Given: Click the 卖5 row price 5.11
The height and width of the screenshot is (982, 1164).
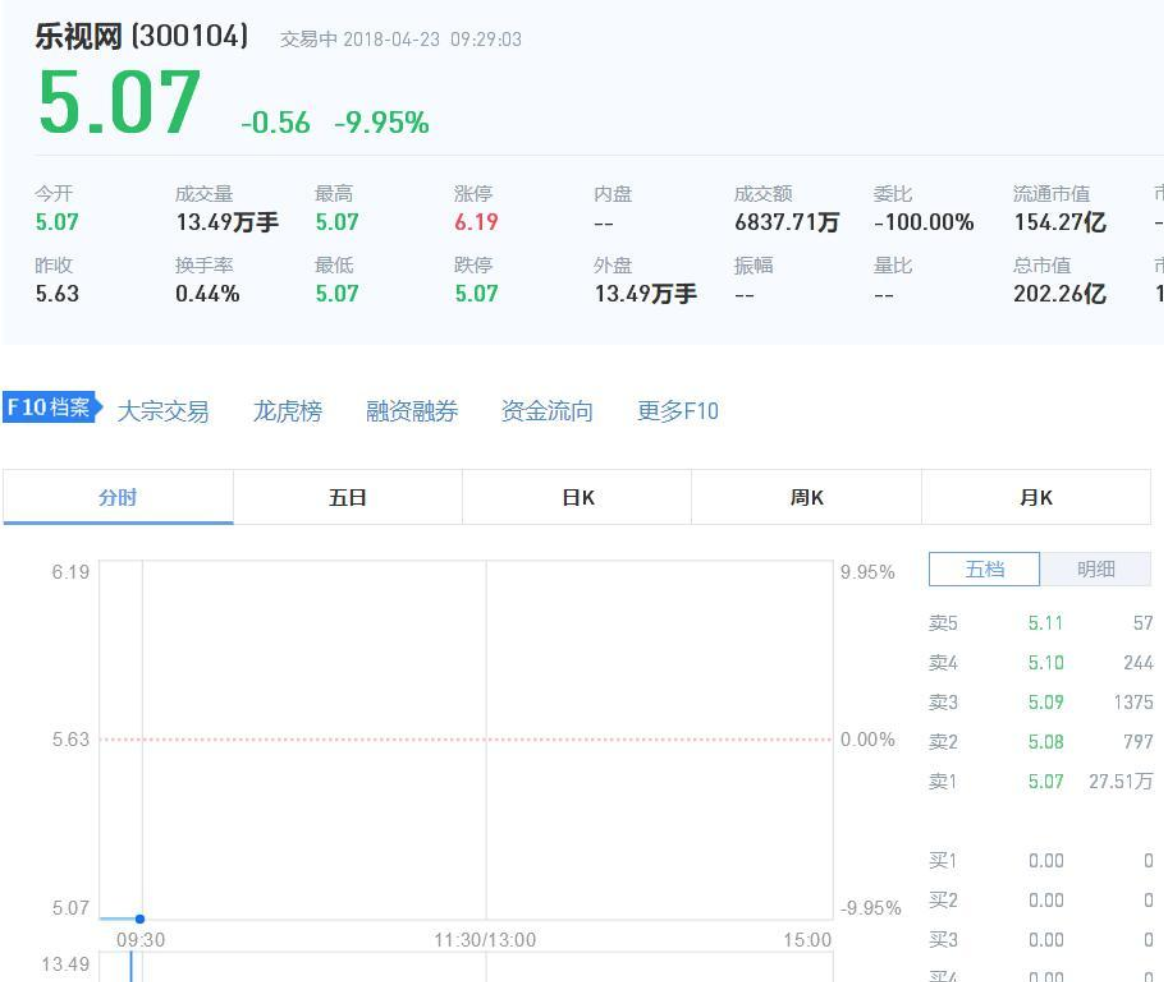Looking at the screenshot, I should click(1045, 623).
